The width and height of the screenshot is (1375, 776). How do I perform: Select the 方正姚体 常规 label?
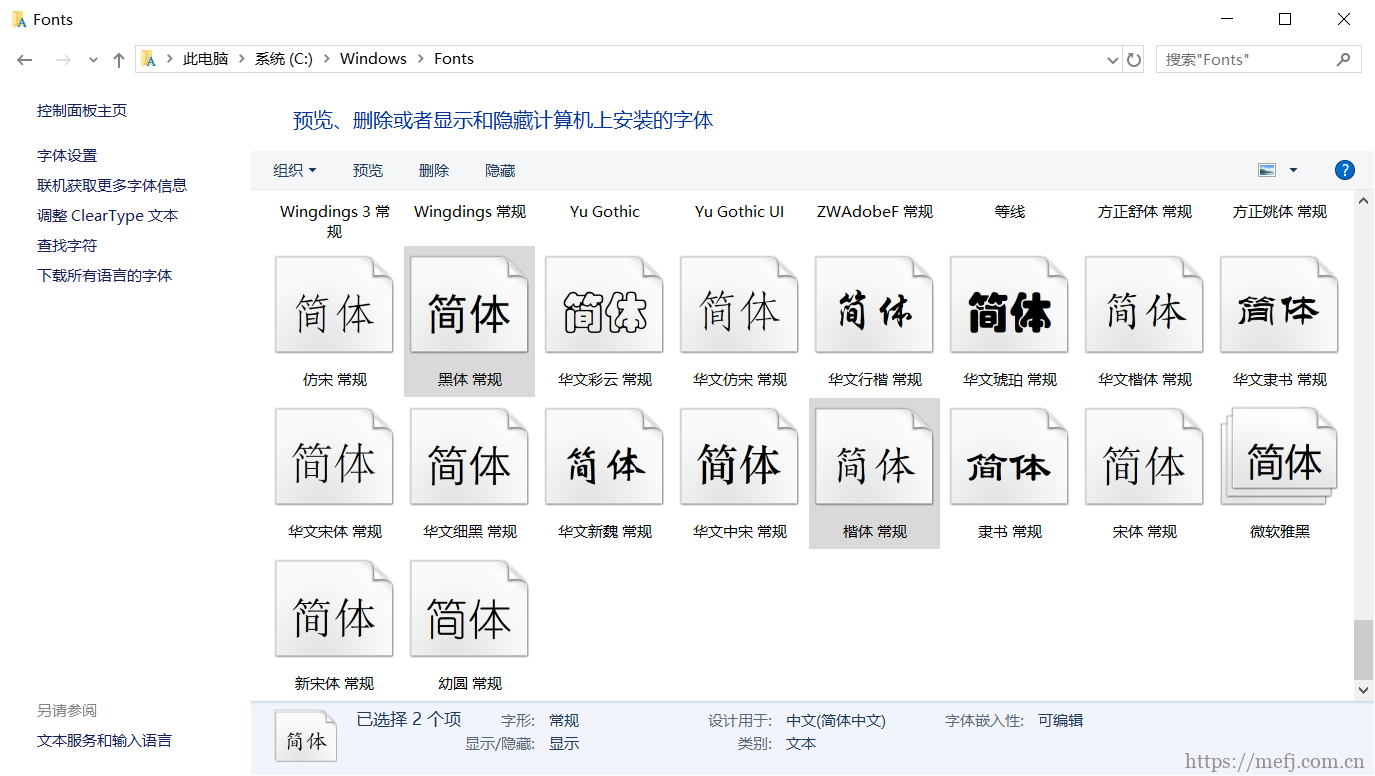1280,212
